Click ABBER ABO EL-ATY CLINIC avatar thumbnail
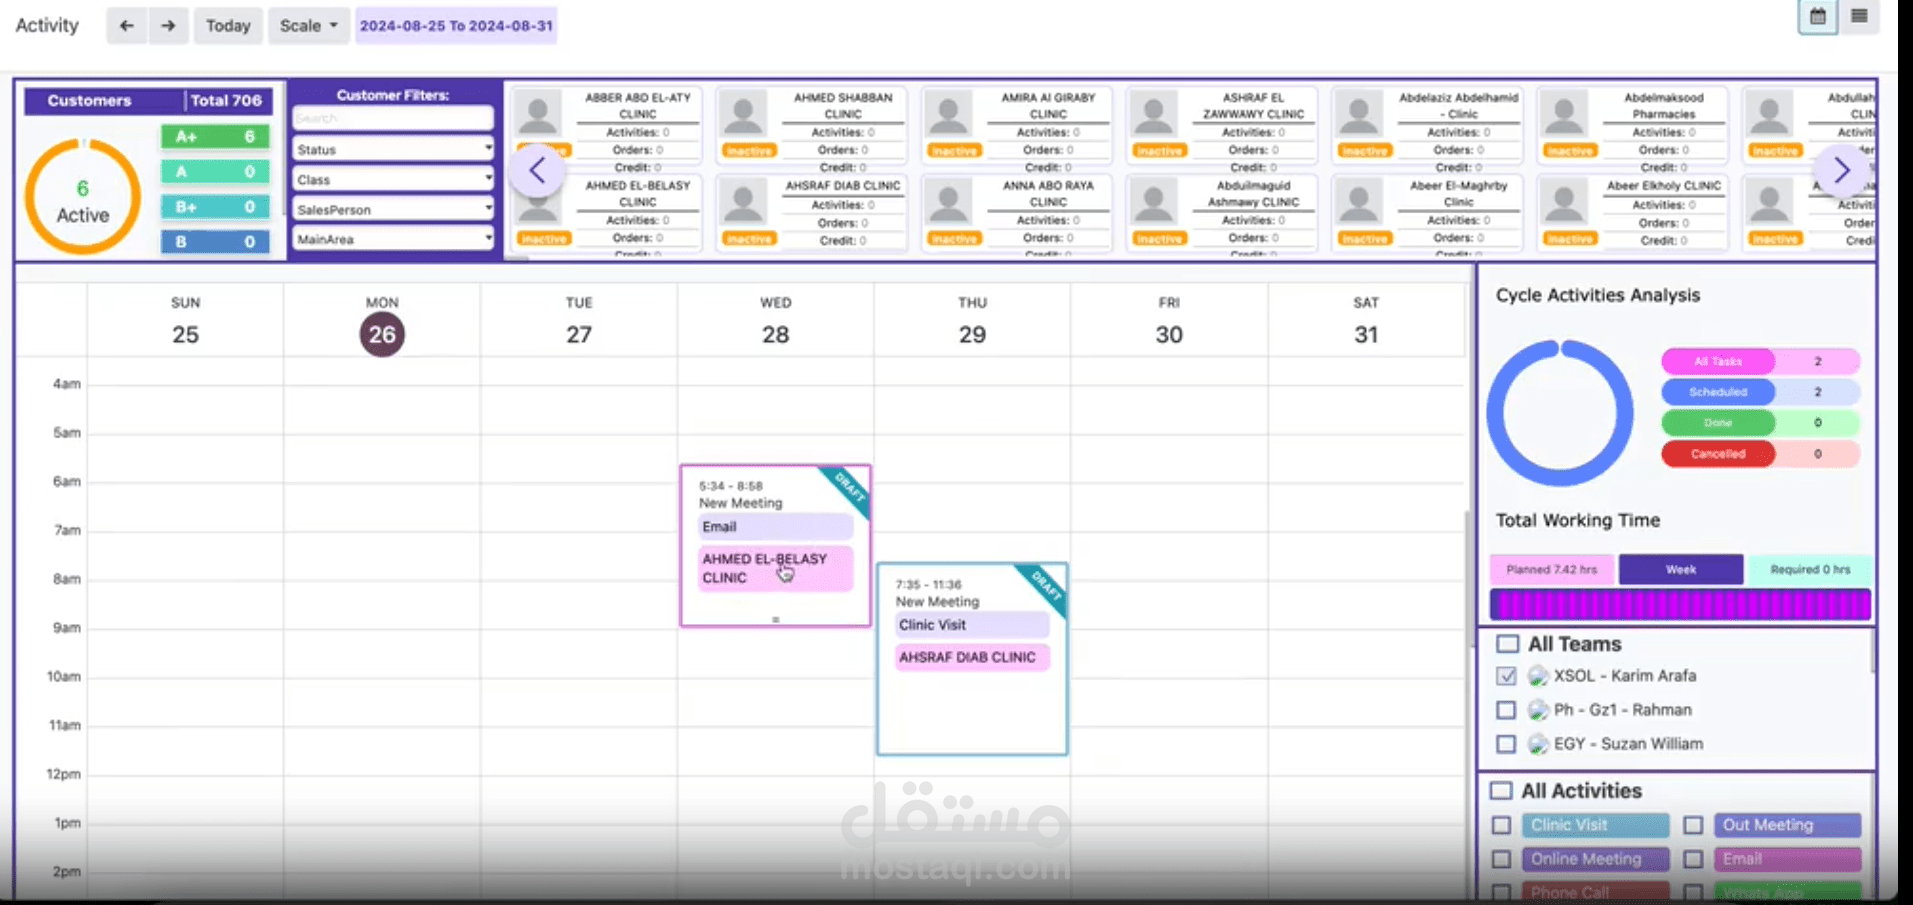This screenshot has width=1913, height=905. [x=540, y=112]
